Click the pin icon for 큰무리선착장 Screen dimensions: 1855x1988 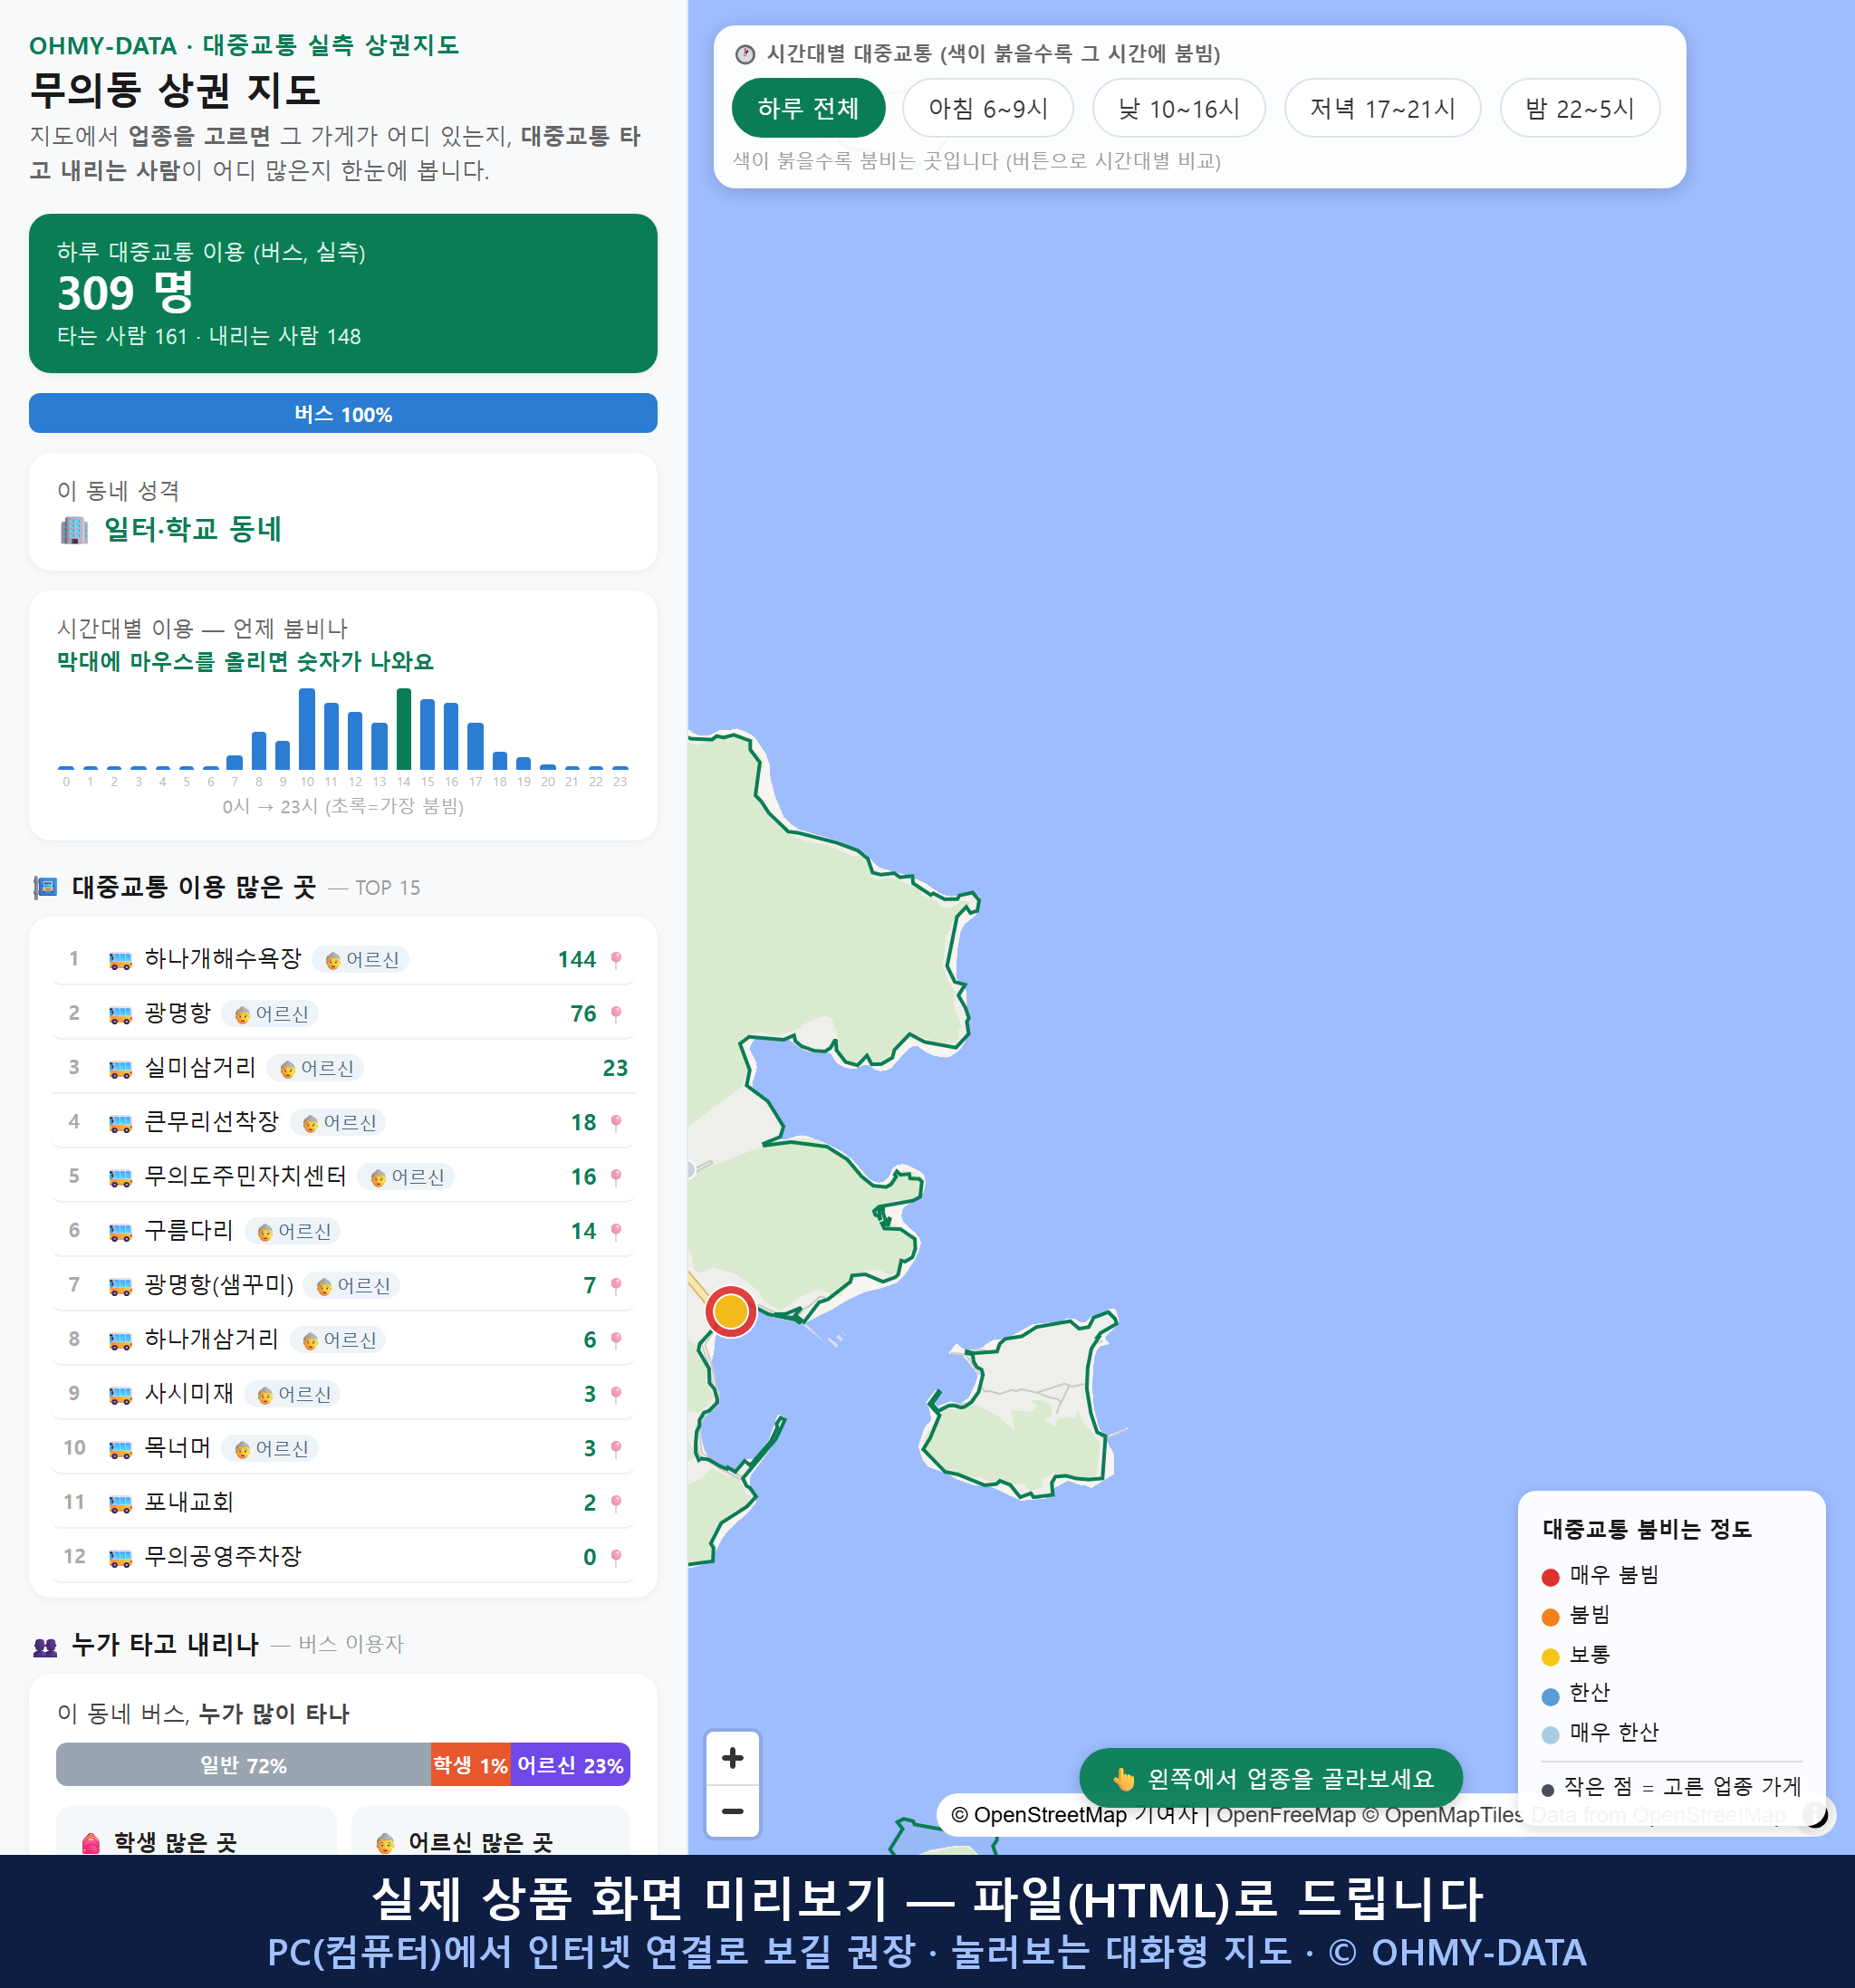pos(616,1123)
